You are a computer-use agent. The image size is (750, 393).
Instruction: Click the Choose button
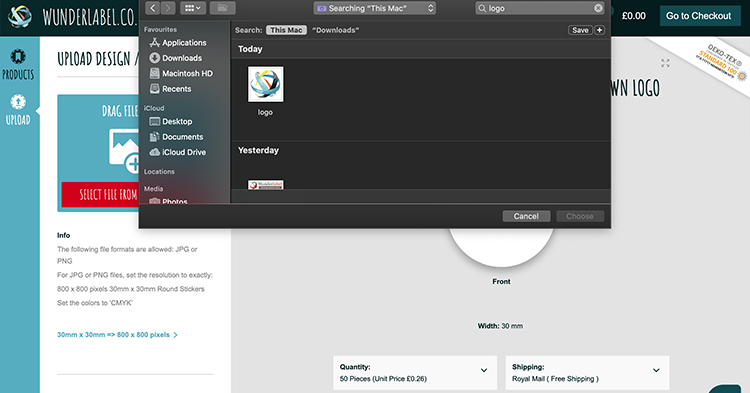point(580,216)
